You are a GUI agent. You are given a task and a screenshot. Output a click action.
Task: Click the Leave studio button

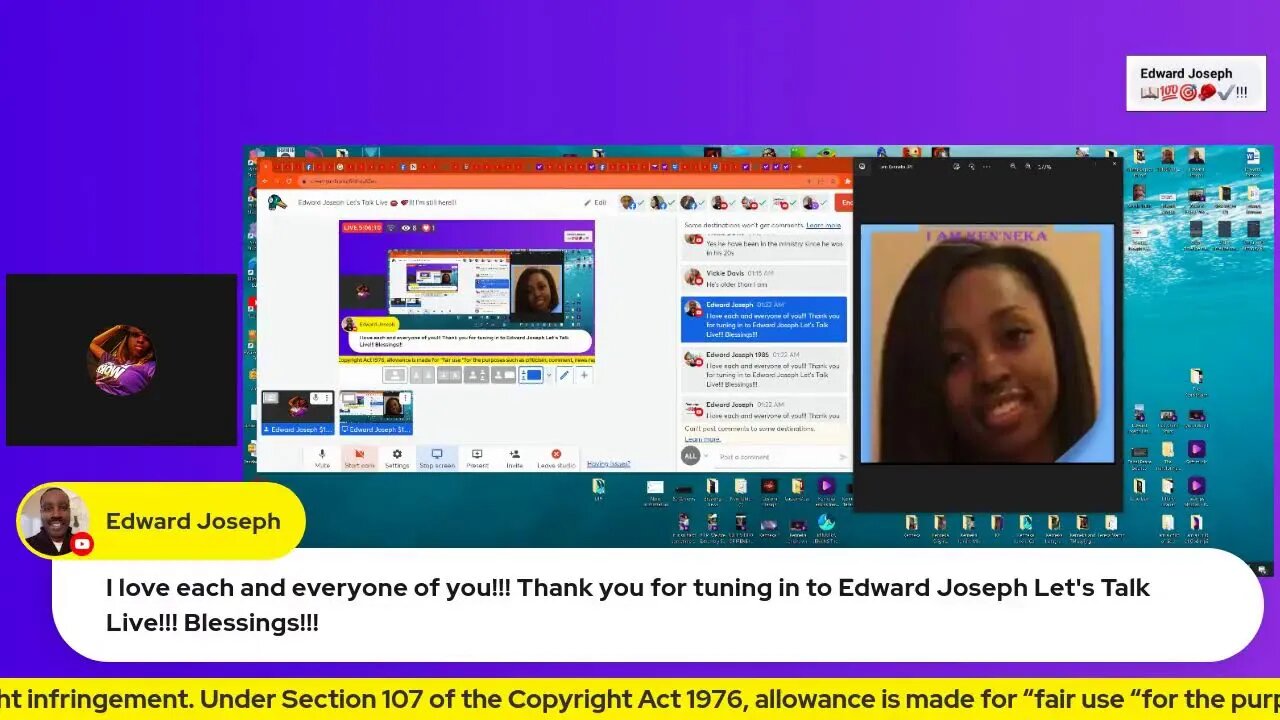point(556,458)
